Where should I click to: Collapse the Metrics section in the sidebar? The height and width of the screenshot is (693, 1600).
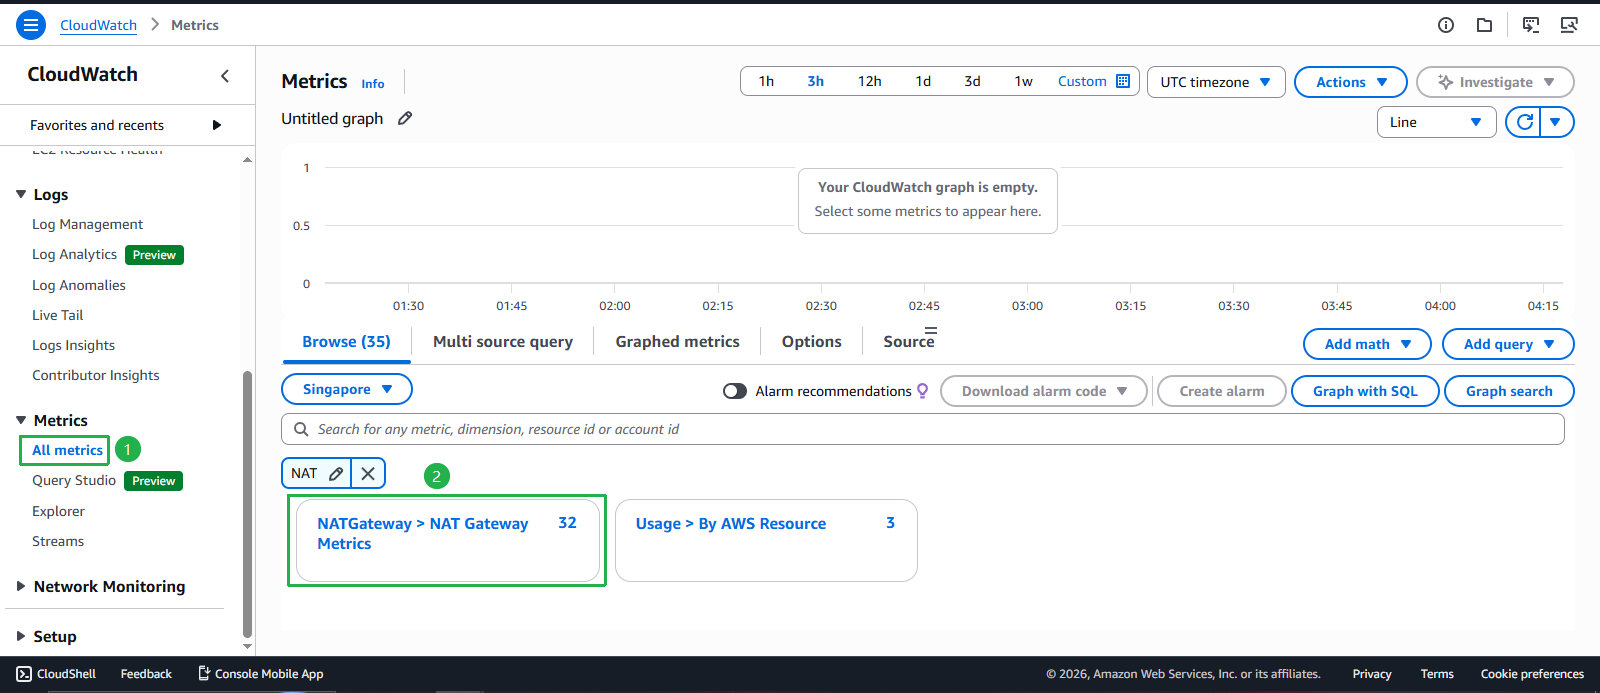pyautogui.click(x=21, y=420)
